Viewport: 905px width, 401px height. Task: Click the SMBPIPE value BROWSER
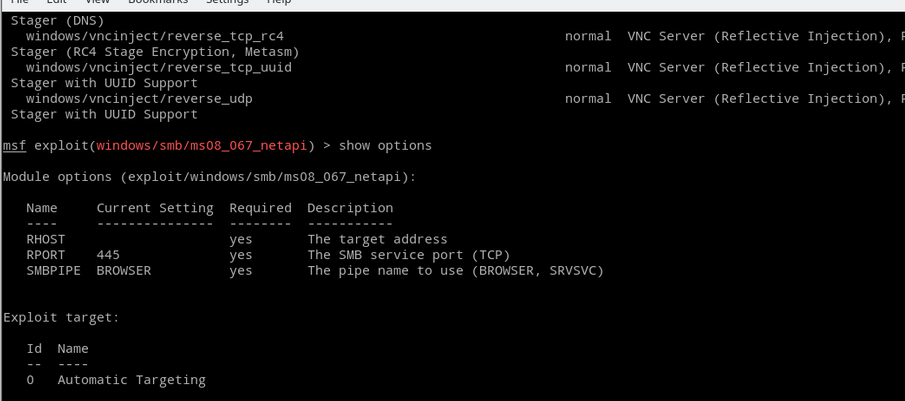(x=124, y=271)
